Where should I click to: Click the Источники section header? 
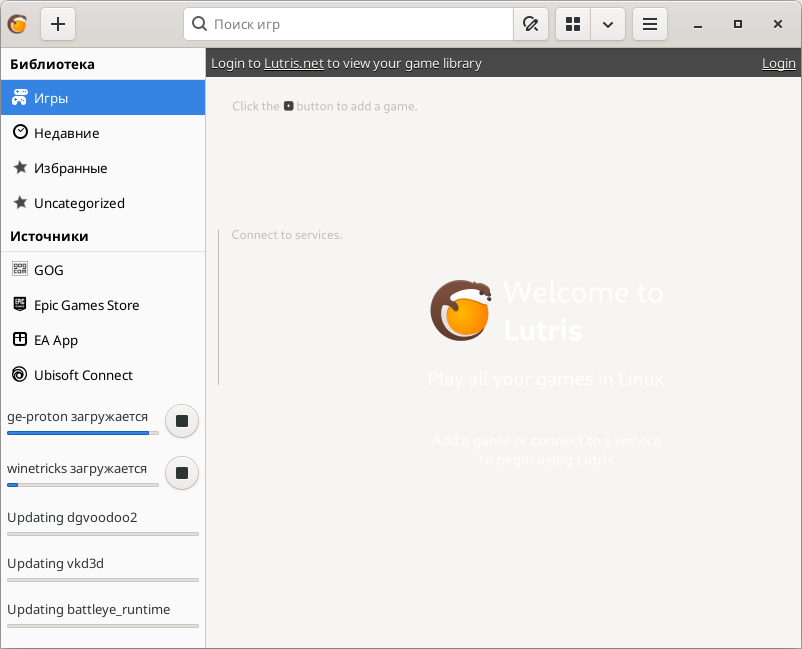coord(49,236)
